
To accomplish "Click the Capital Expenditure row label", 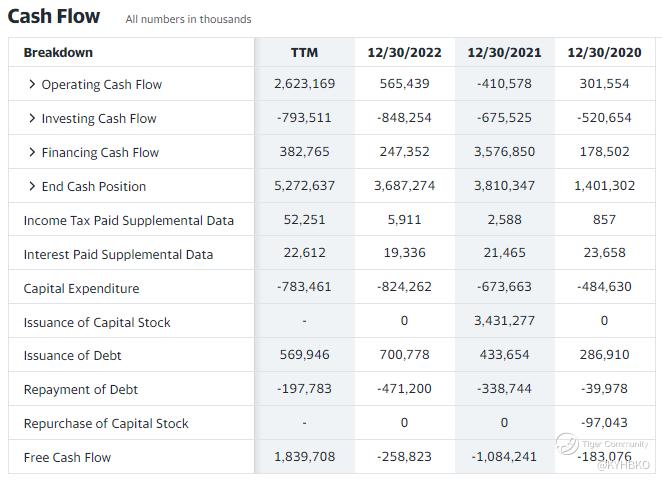I will click(81, 288).
